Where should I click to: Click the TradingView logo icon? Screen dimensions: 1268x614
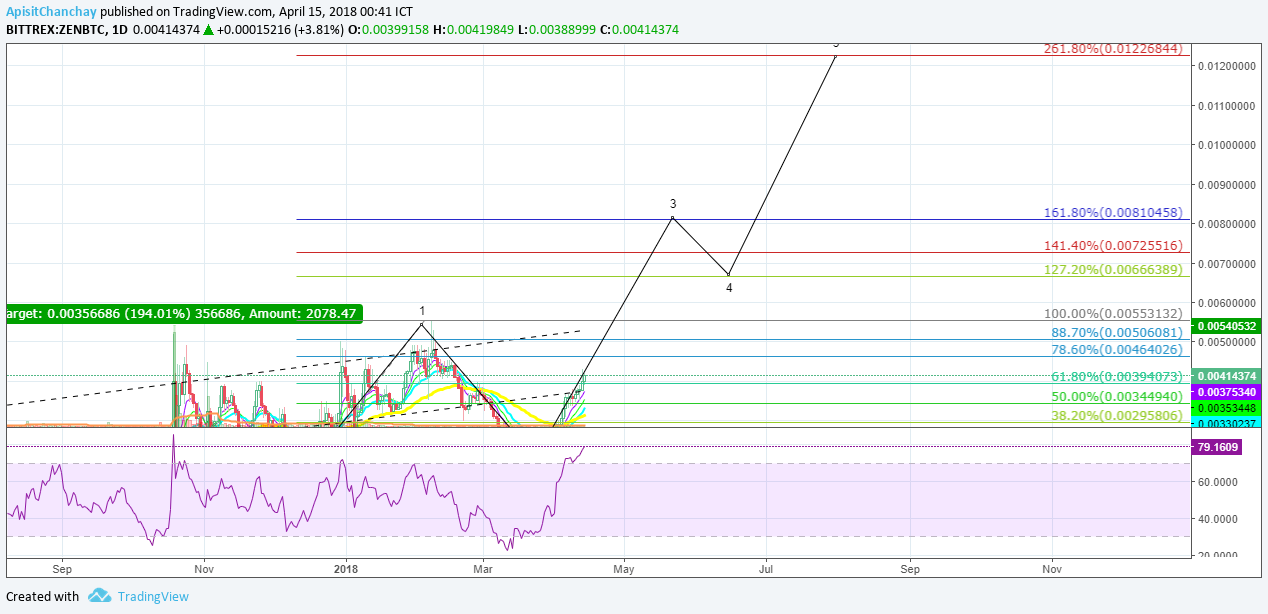98,596
